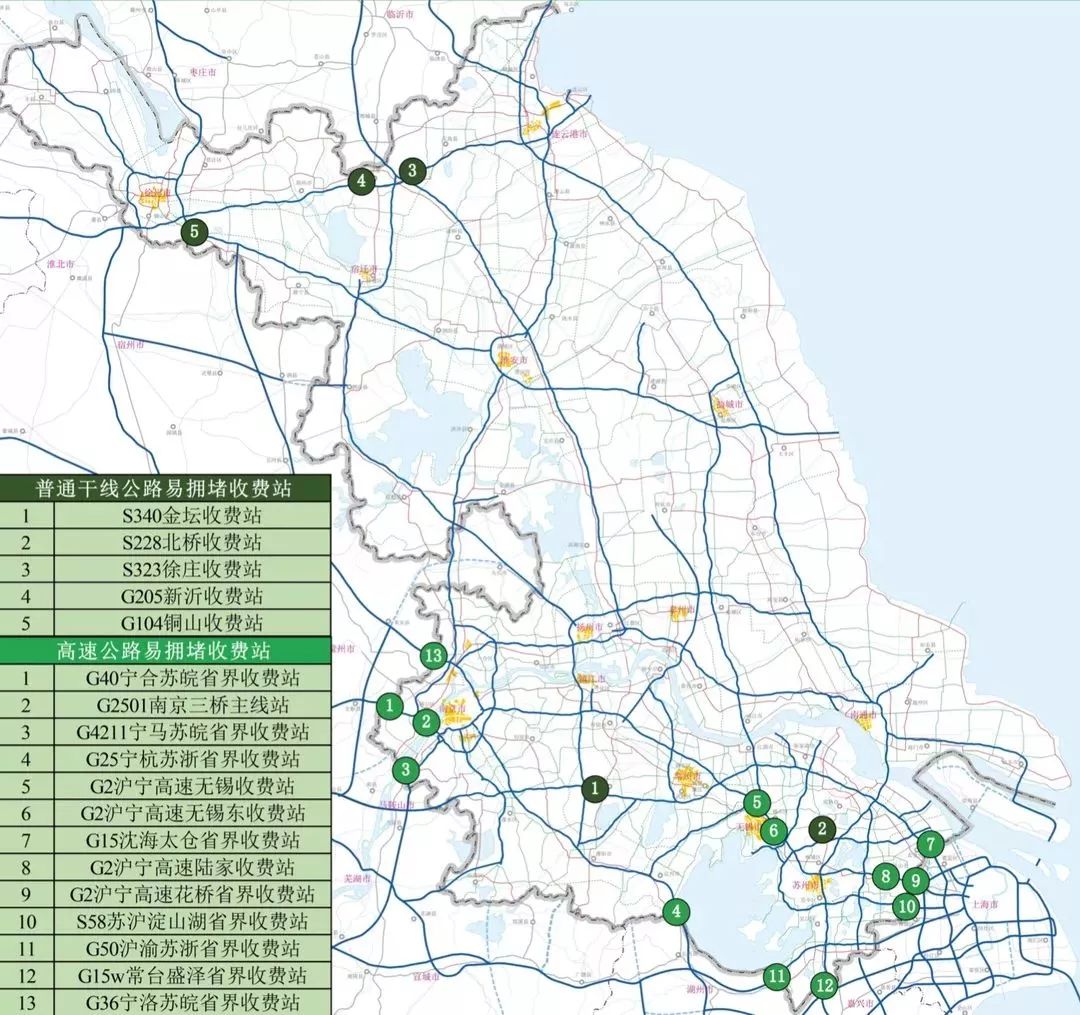This screenshot has height=1015, width=1080.
Task: Click dark green marker 4 for G205新沂
Action: 361,181
